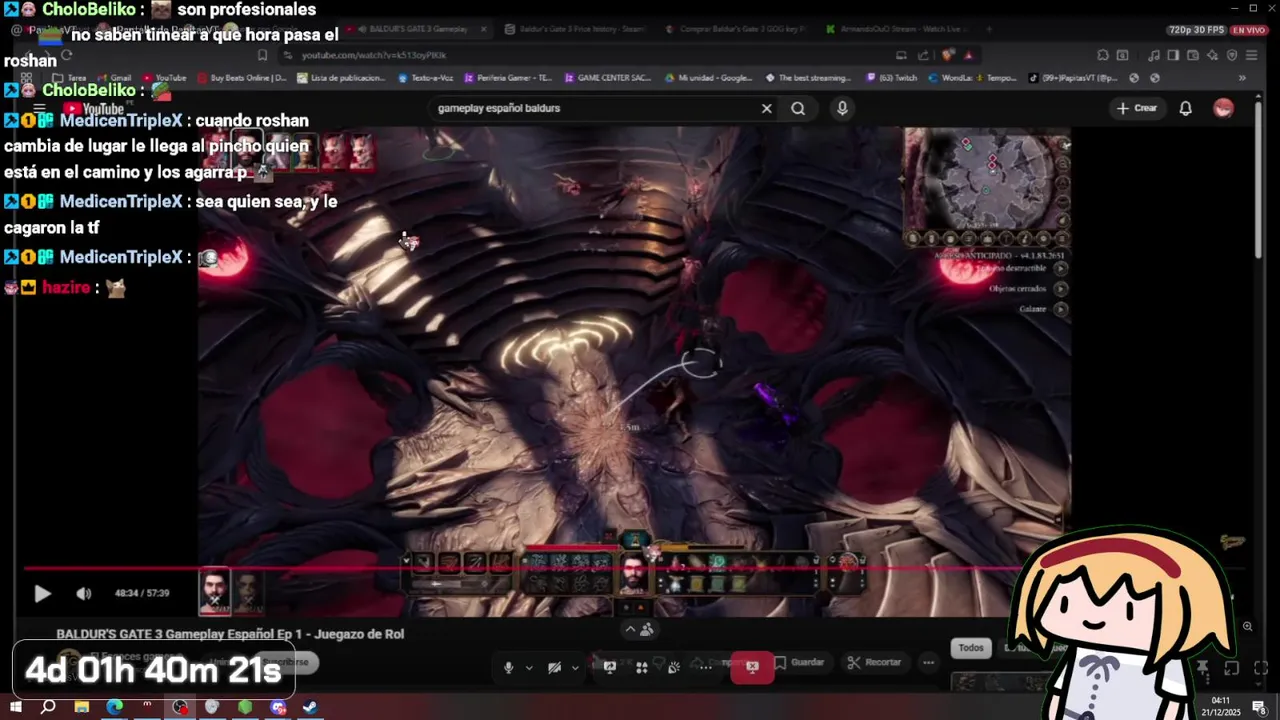
Task: Open Windows notification center icon
Action: [1262, 707]
